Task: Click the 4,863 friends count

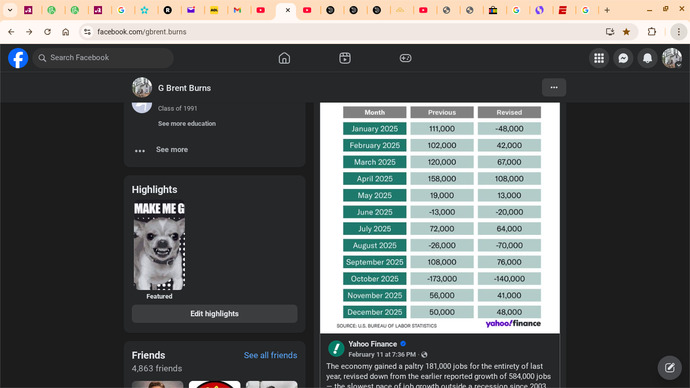Action: coord(157,369)
